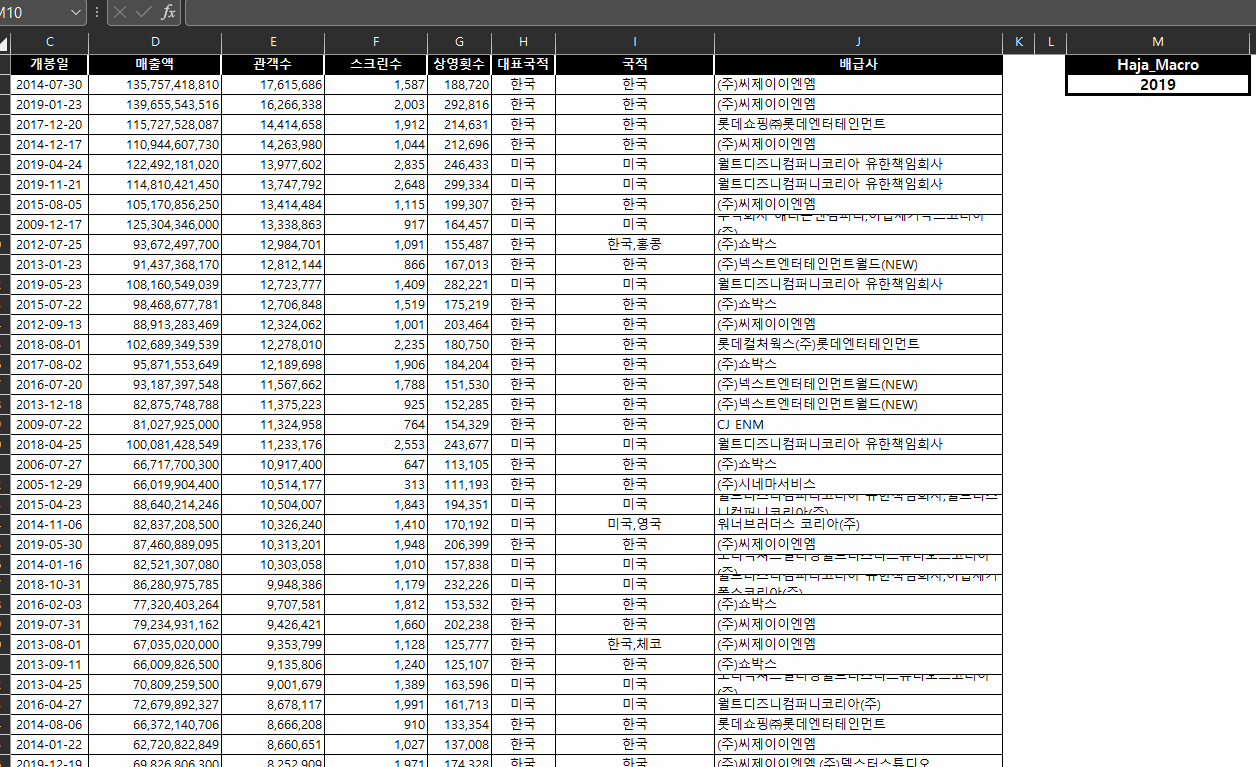The width and height of the screenshot is (1256, 767).
Task: Click the Name Box showing M10
Action: point(35,12)
